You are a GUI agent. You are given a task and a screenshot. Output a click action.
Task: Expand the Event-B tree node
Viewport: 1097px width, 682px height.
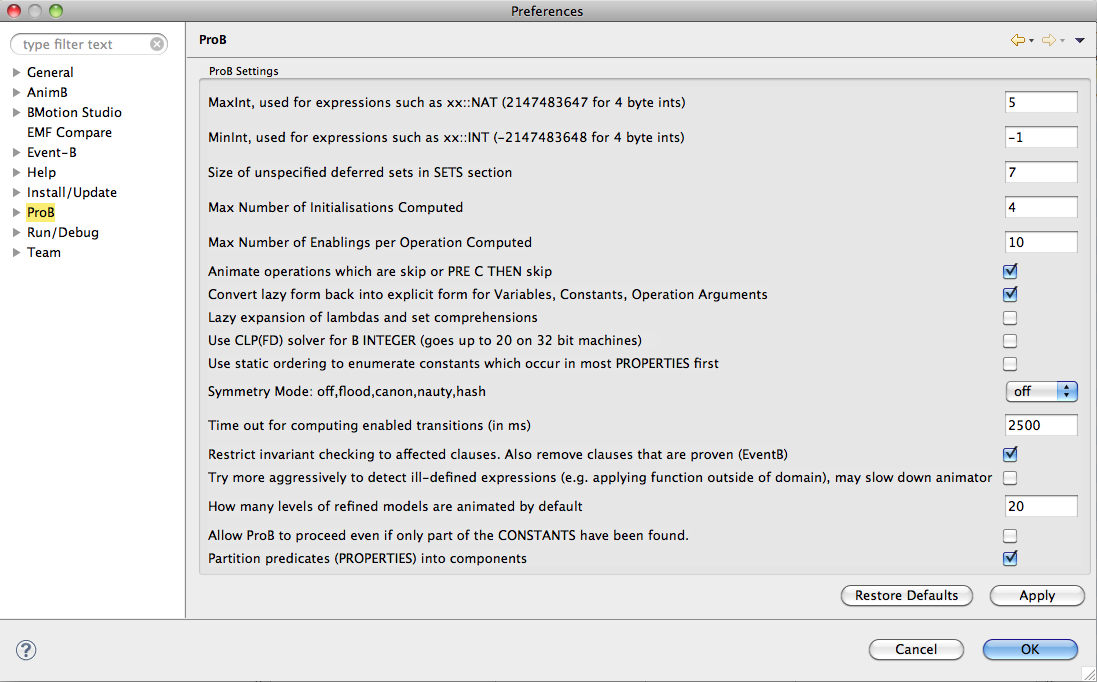(x=16, y=152)
